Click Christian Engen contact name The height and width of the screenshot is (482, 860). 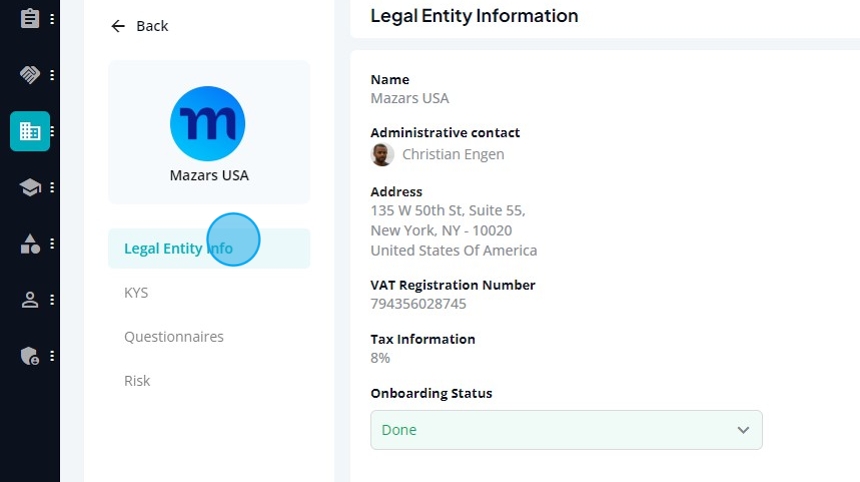tap(453, 155)
